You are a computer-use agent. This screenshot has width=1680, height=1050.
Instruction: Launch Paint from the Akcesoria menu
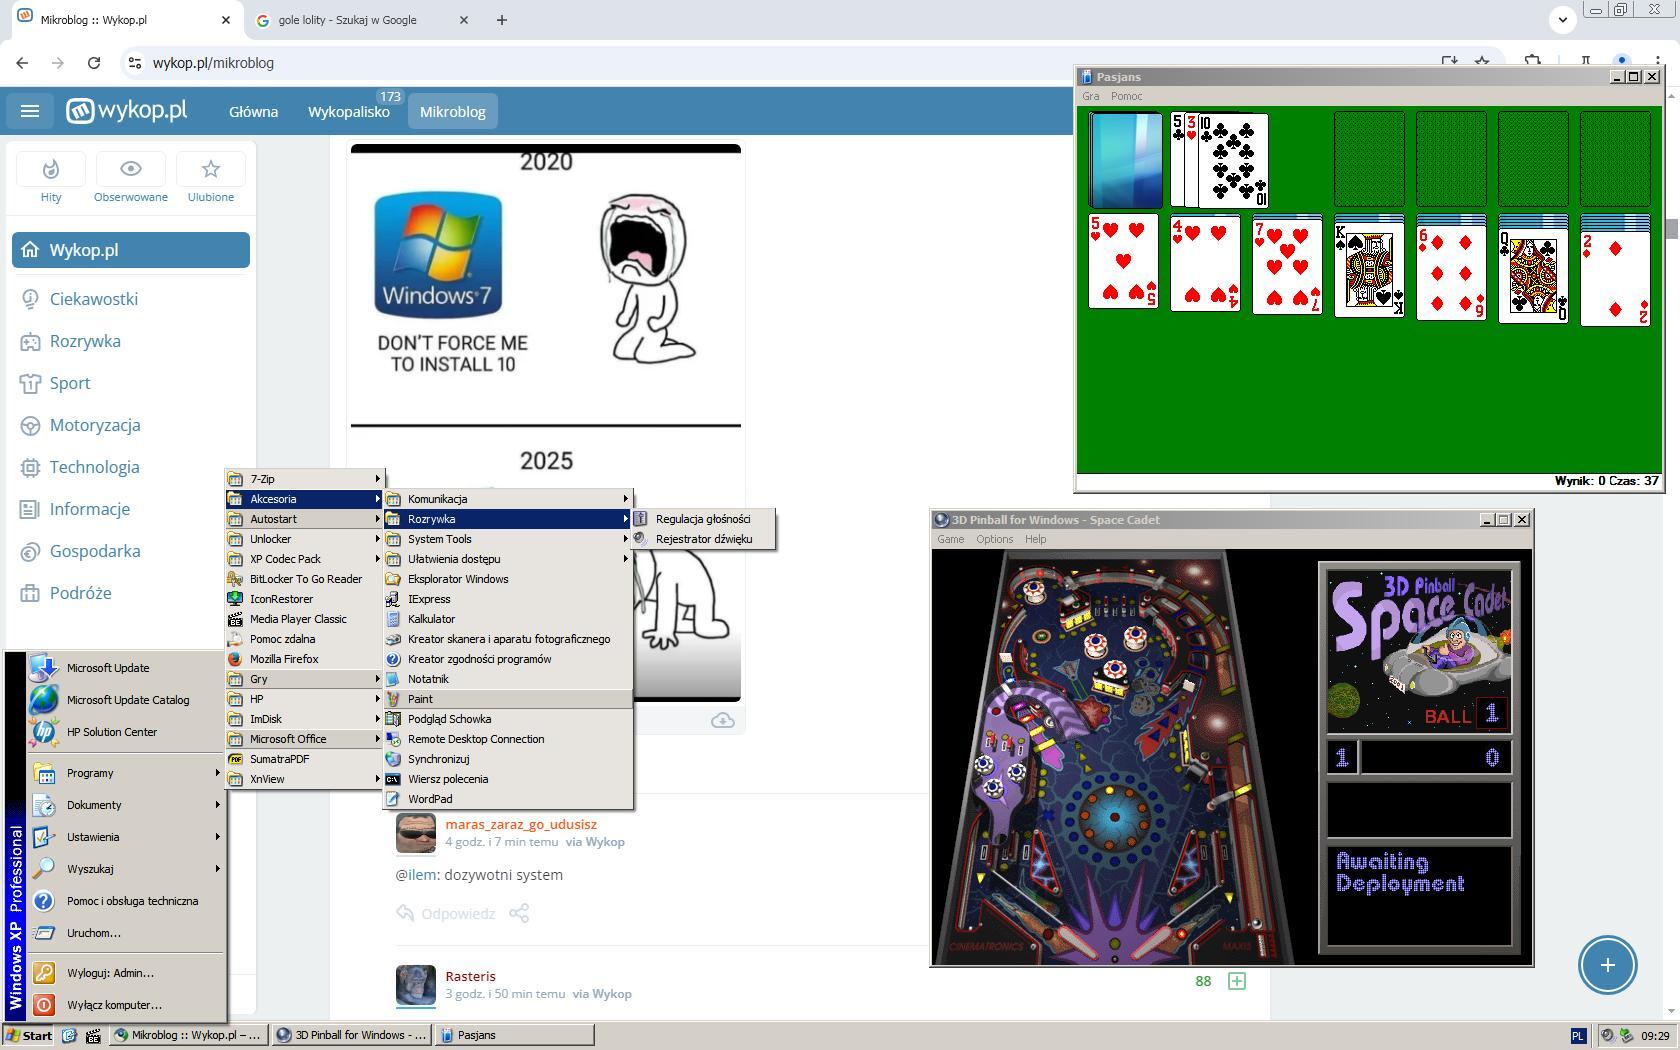point(508,699)
